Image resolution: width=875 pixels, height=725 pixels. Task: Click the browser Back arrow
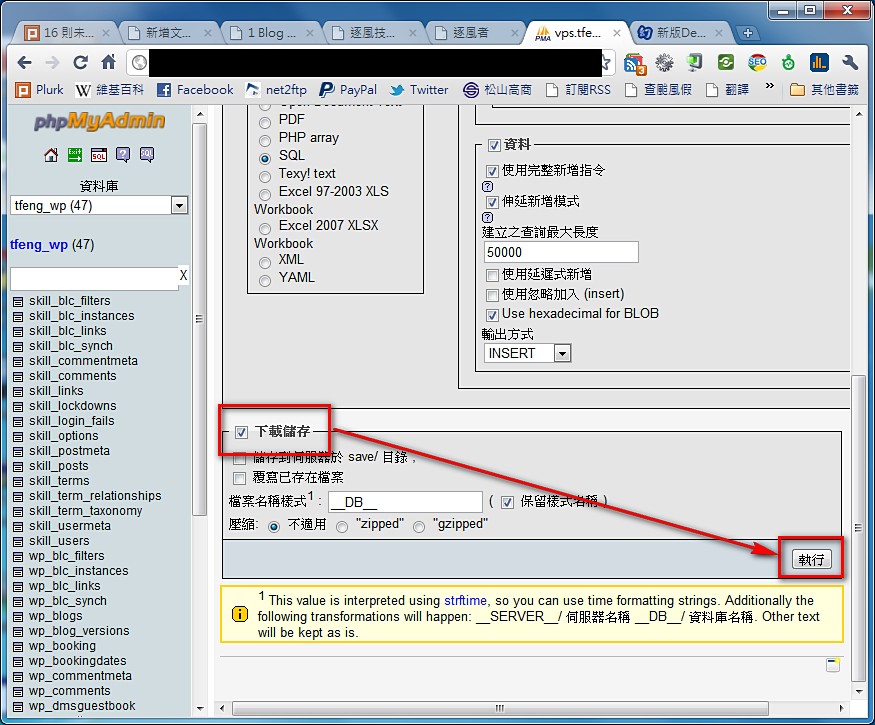pyautogui.click(x=24, y=63)
